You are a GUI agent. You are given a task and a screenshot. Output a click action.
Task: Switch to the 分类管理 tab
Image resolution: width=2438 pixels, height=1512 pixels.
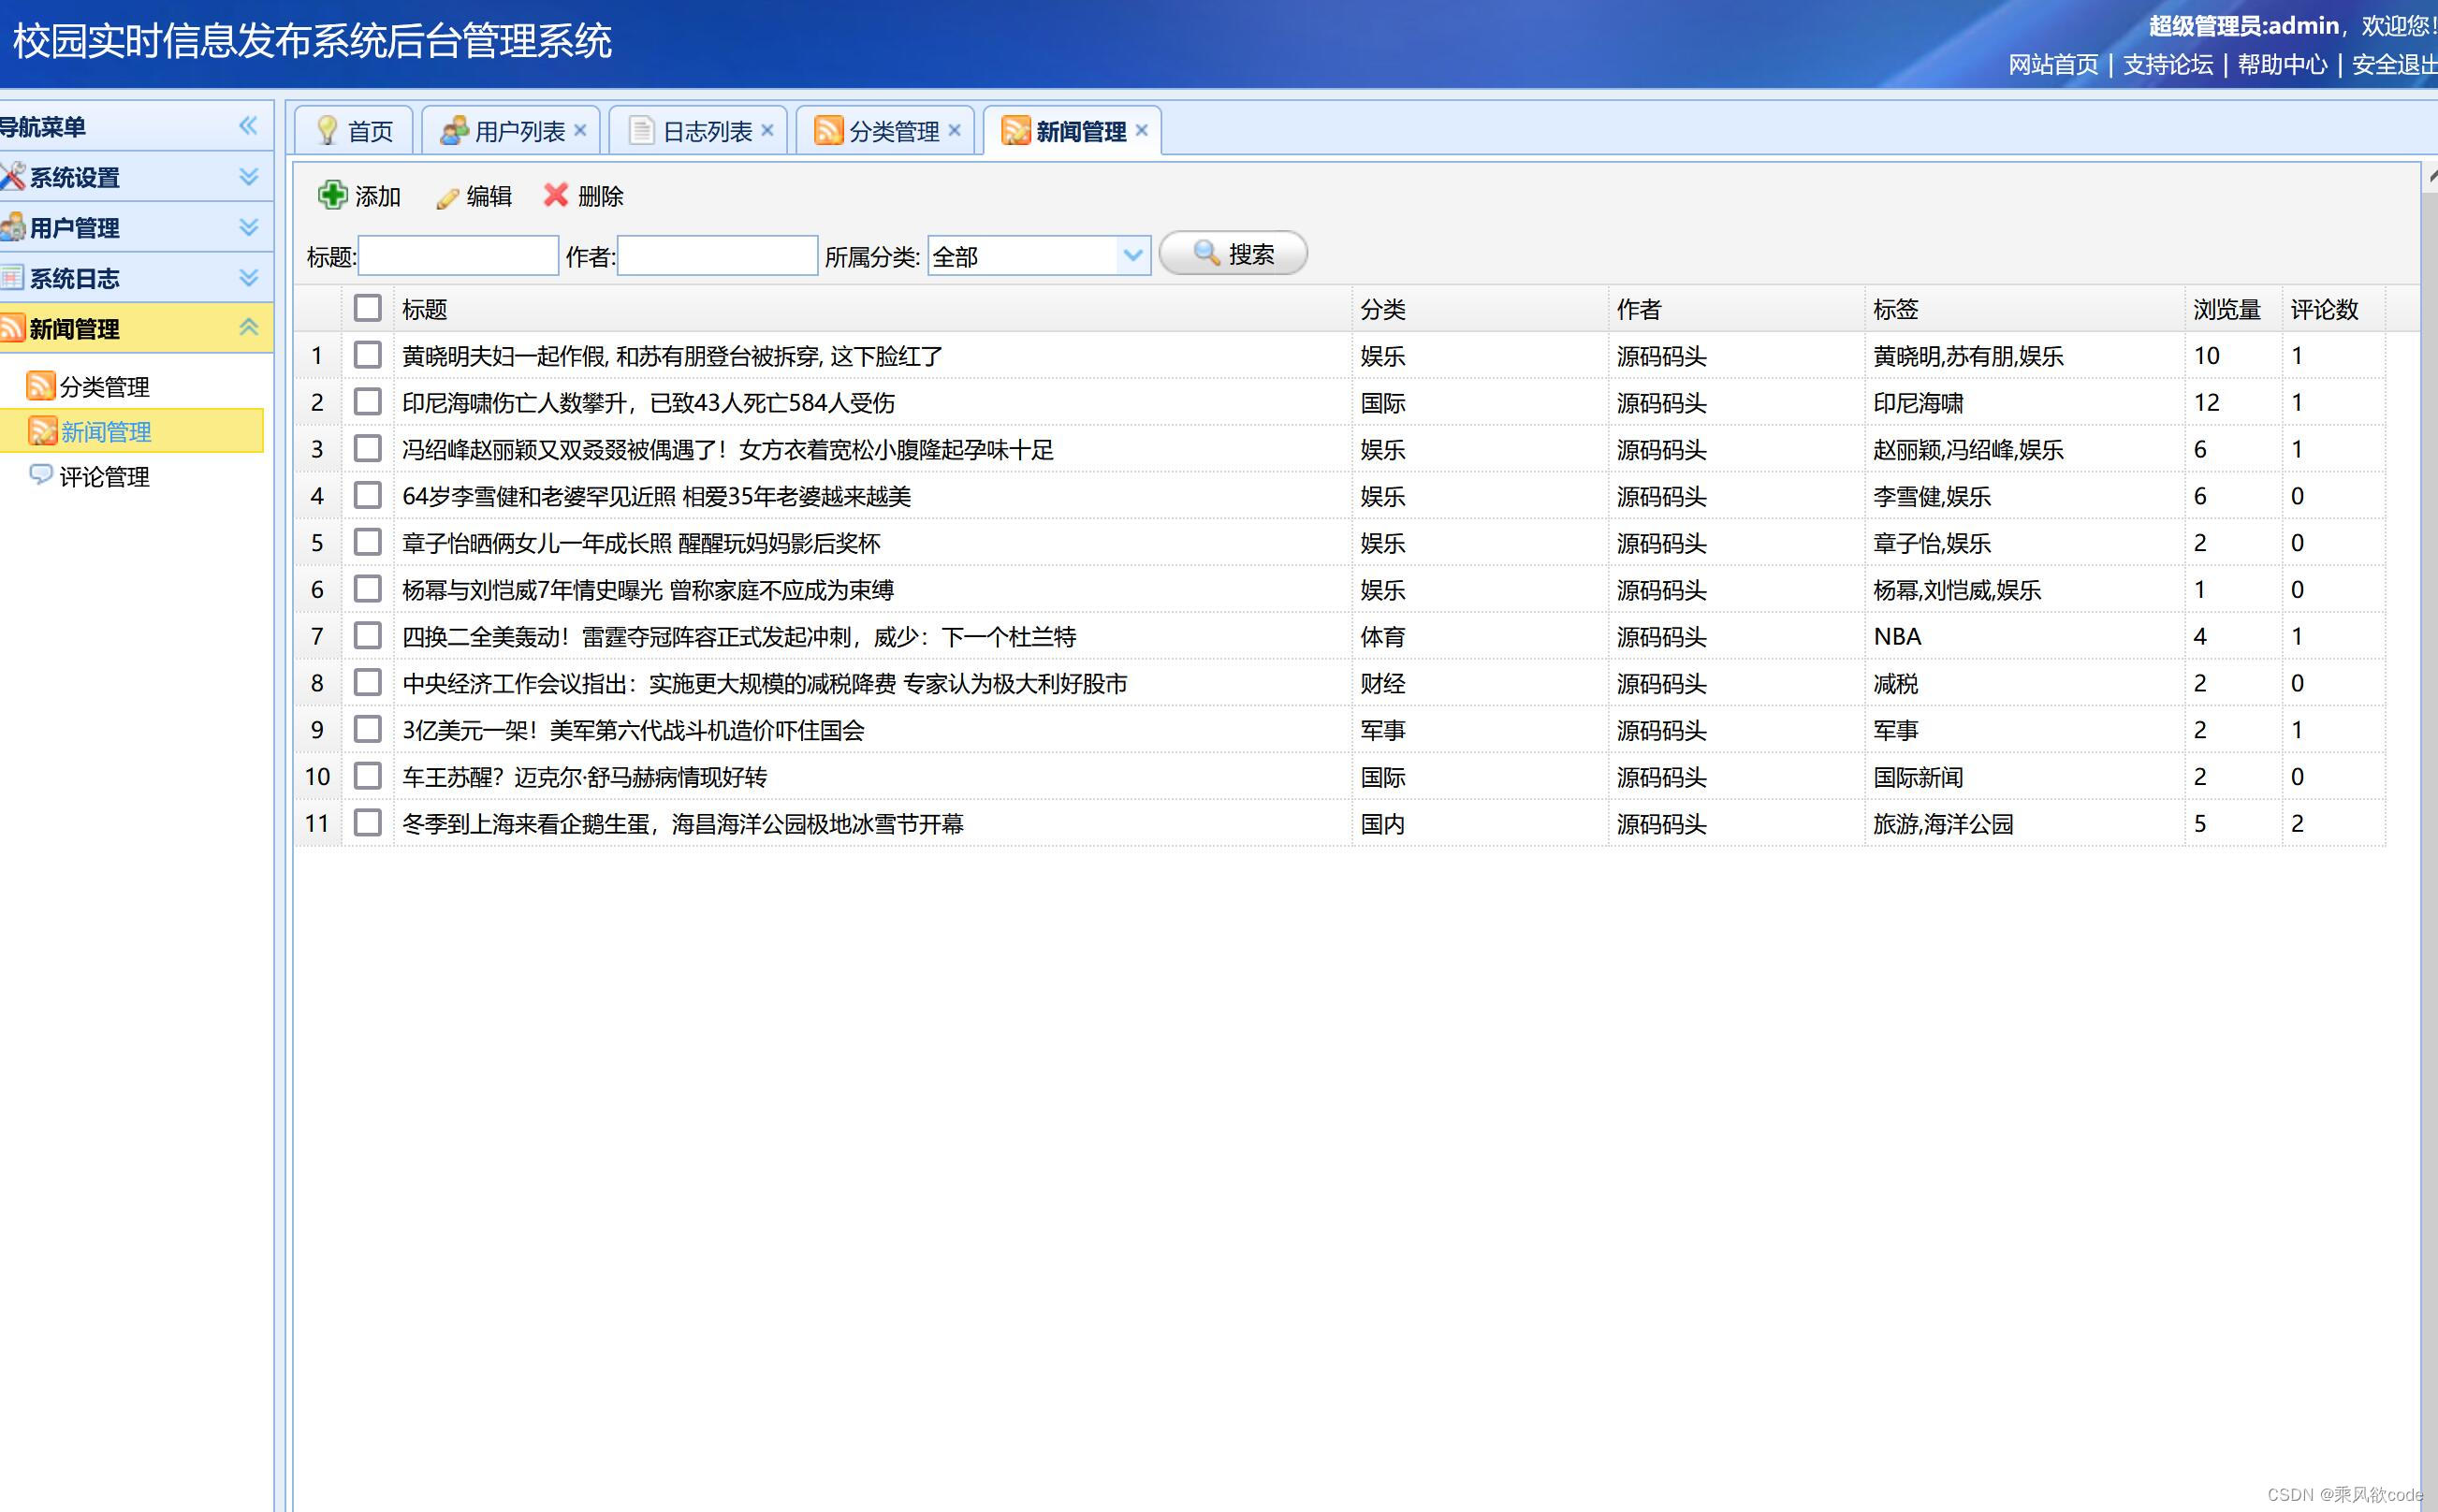893,129
